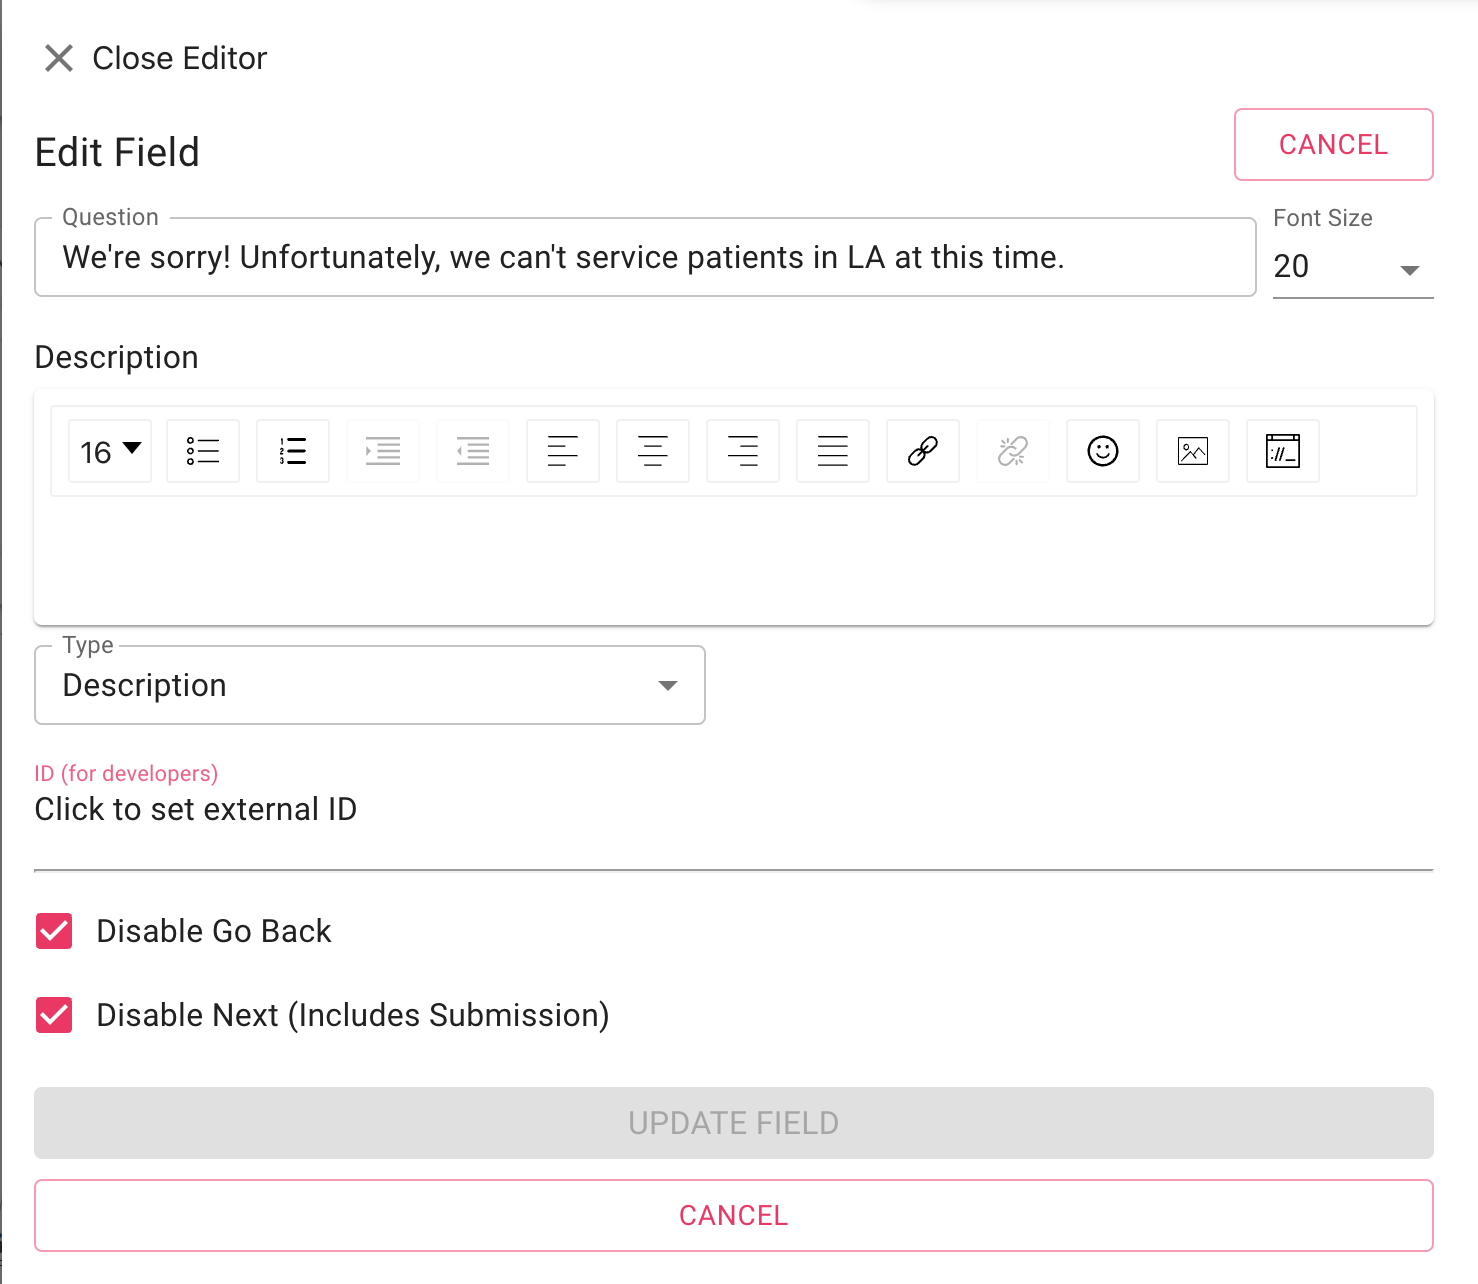The image size is (1478, 1284).
Task: Open the editor font size 16 dropdown
Action: coord(110,451)
